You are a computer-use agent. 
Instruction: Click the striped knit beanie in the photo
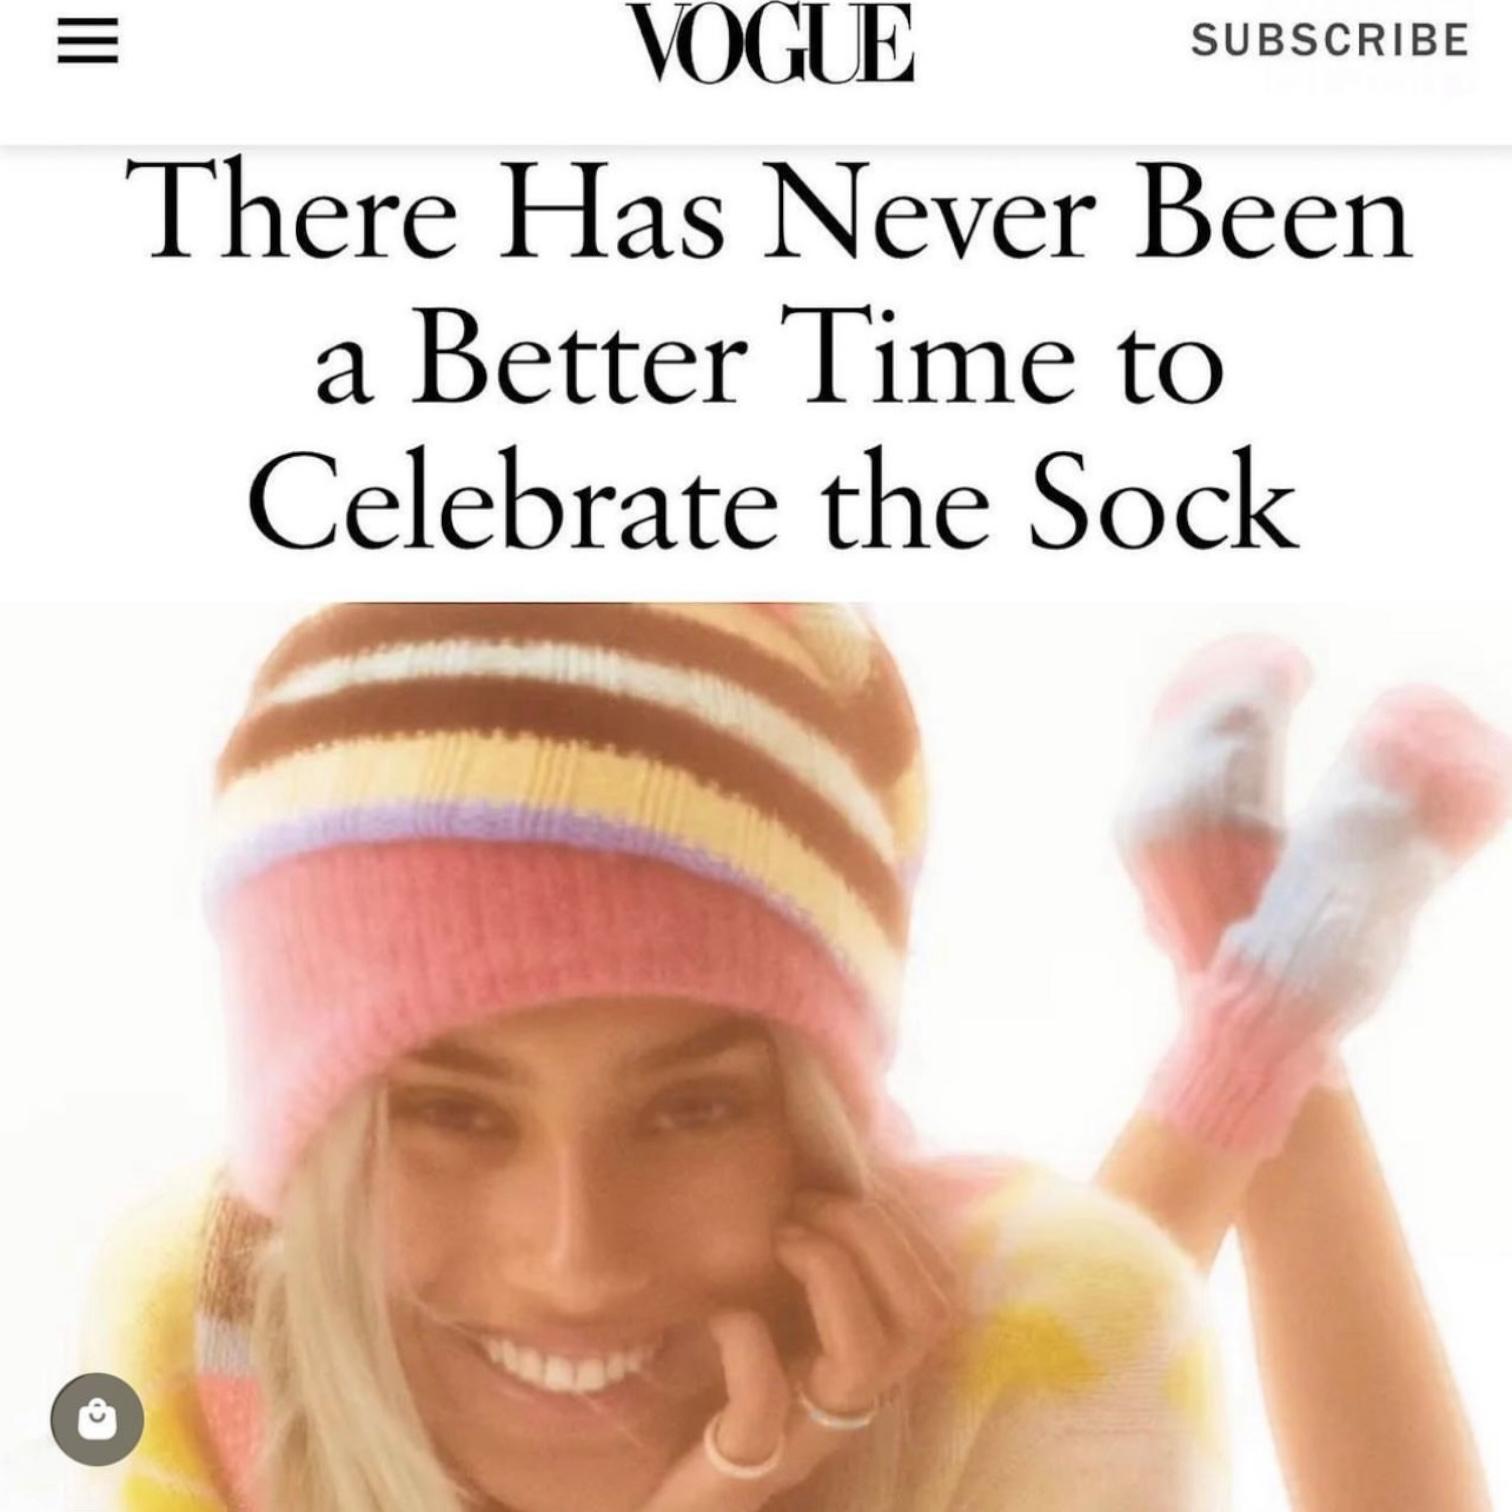click(x=570, y=820)
